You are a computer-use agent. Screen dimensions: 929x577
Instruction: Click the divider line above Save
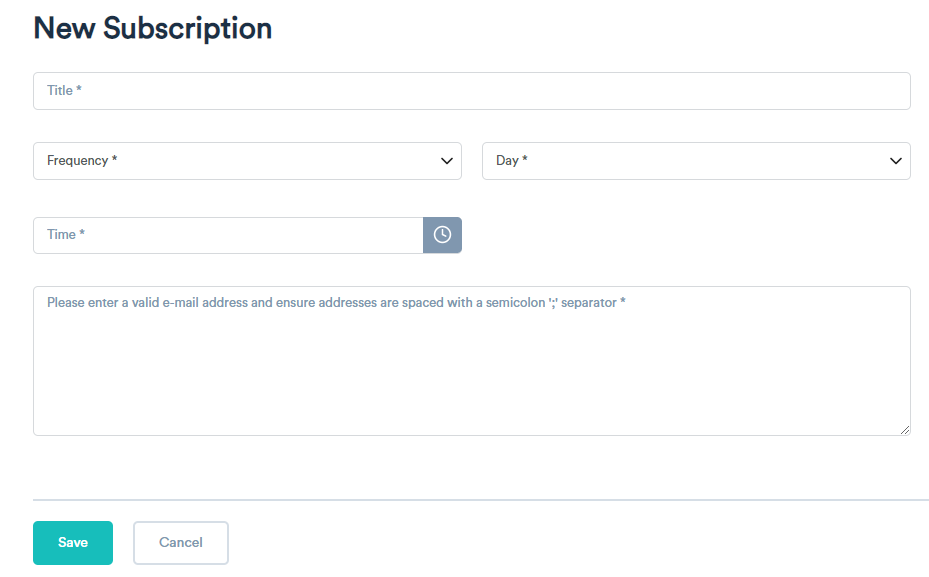[x=480, y=499]
